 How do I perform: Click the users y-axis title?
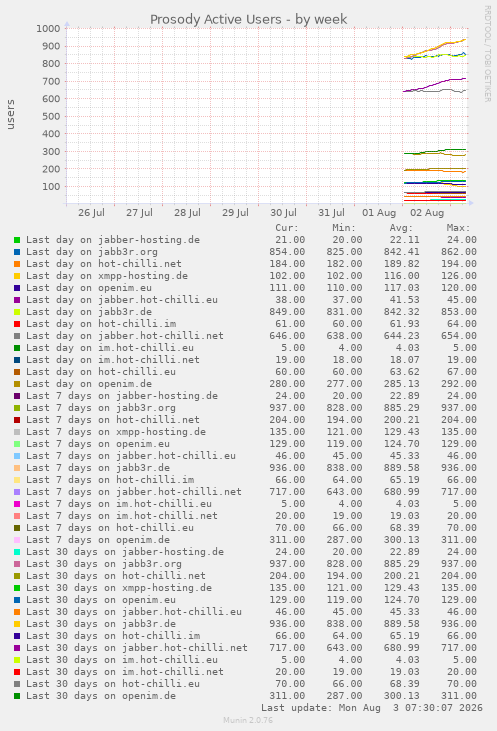click(x=10, y=114)
